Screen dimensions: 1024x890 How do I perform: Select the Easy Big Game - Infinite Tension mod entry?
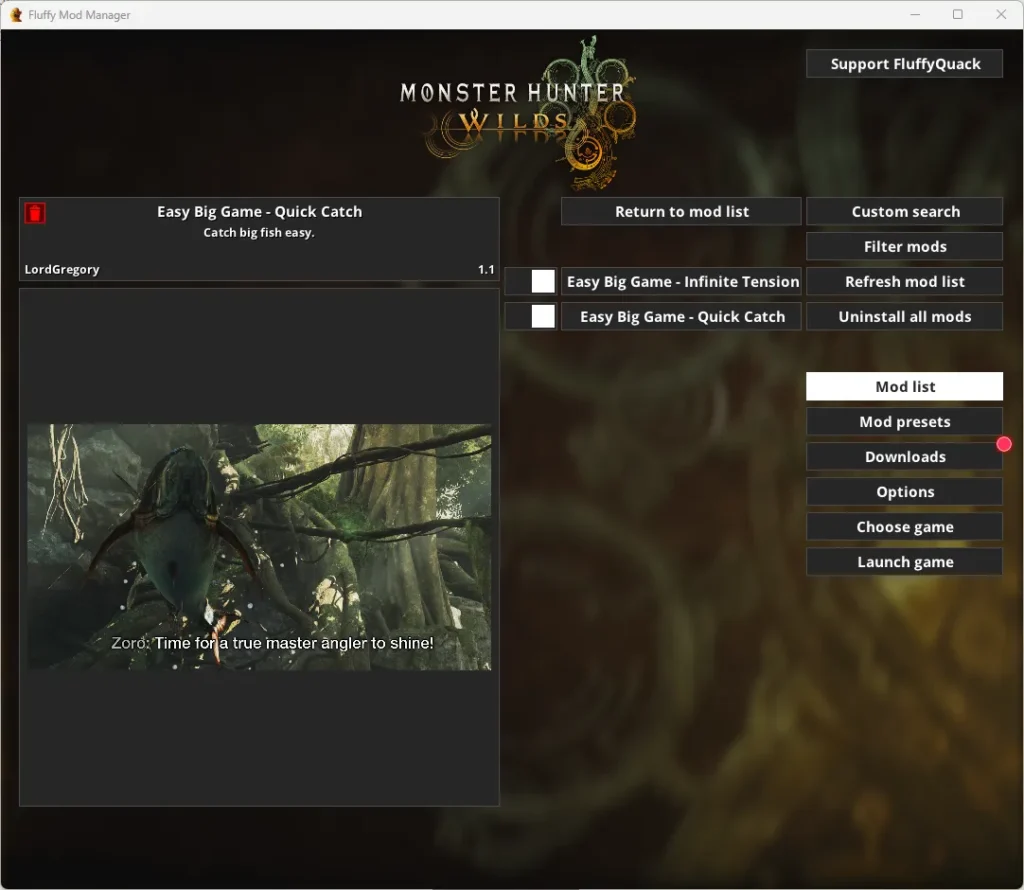681,281
